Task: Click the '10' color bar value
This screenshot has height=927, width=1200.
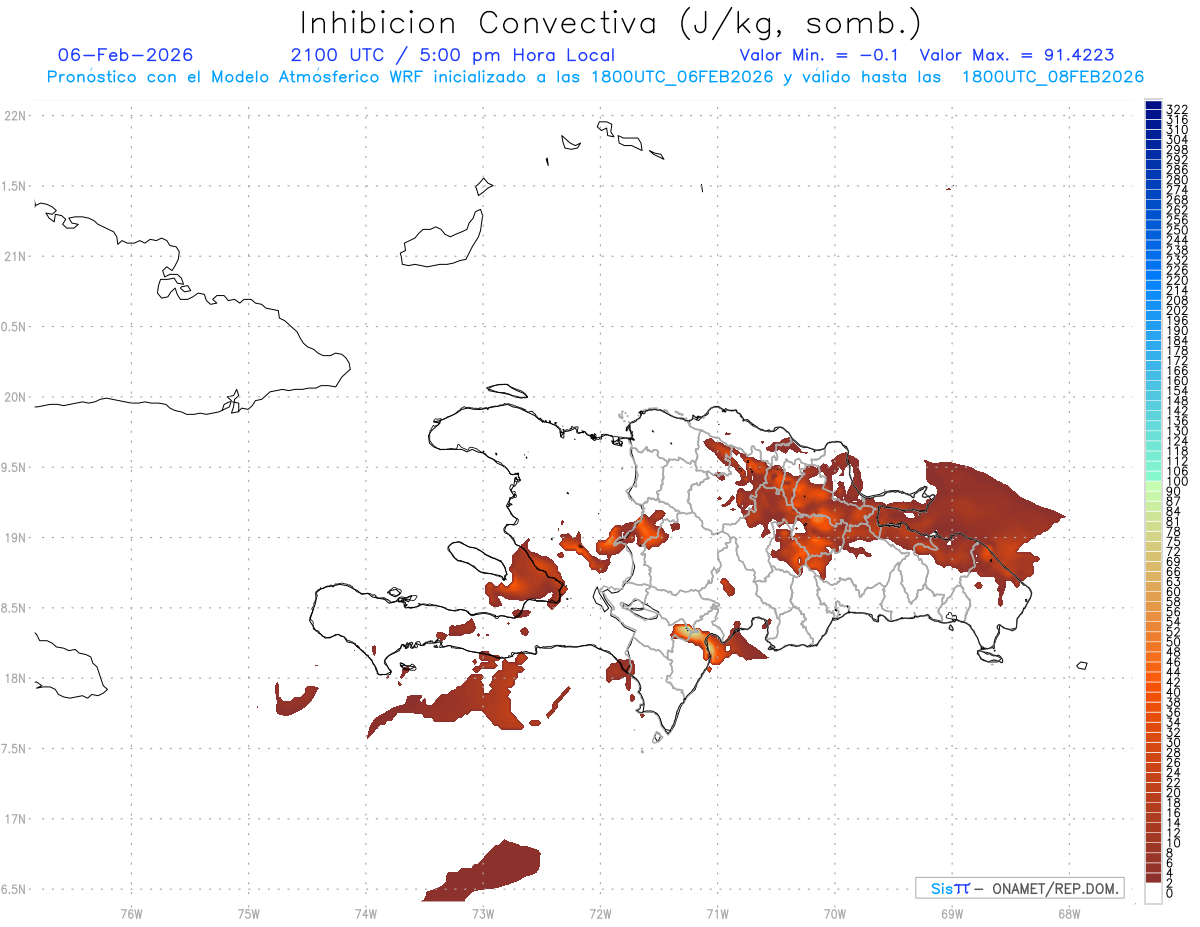Action: pos(1173,843)
